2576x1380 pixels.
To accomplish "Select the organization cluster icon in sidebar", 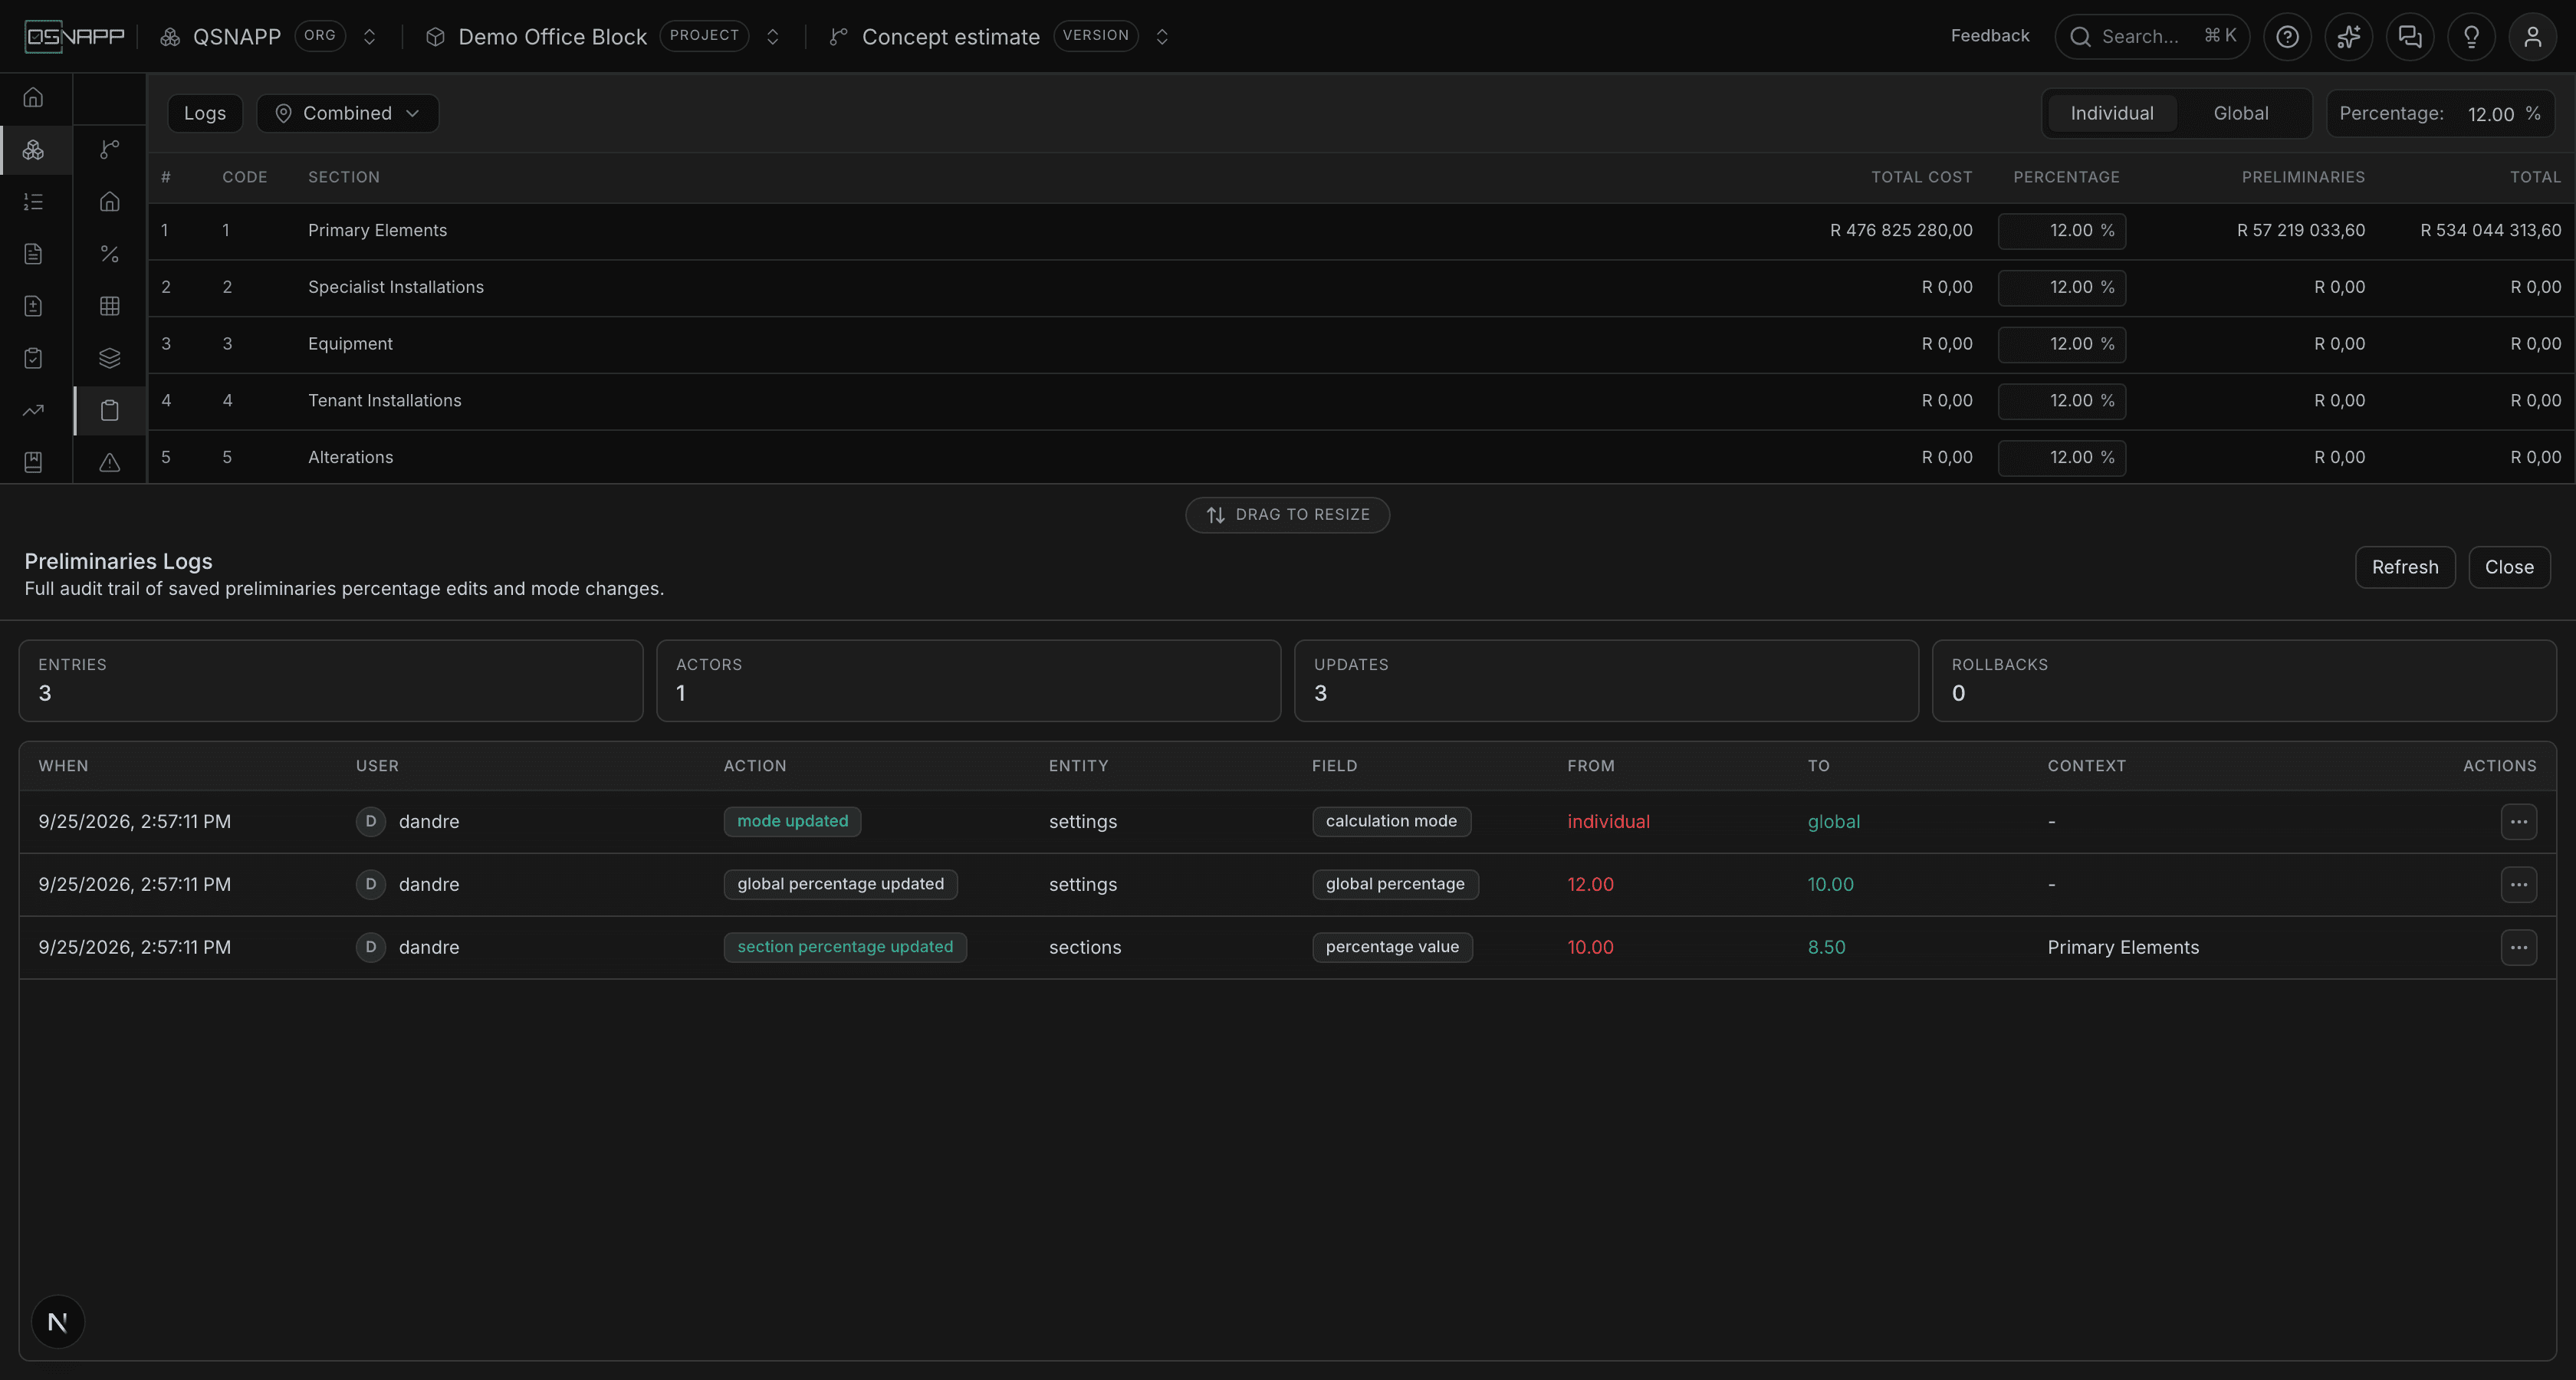I will pyautogui.click(x=33, y=150).
